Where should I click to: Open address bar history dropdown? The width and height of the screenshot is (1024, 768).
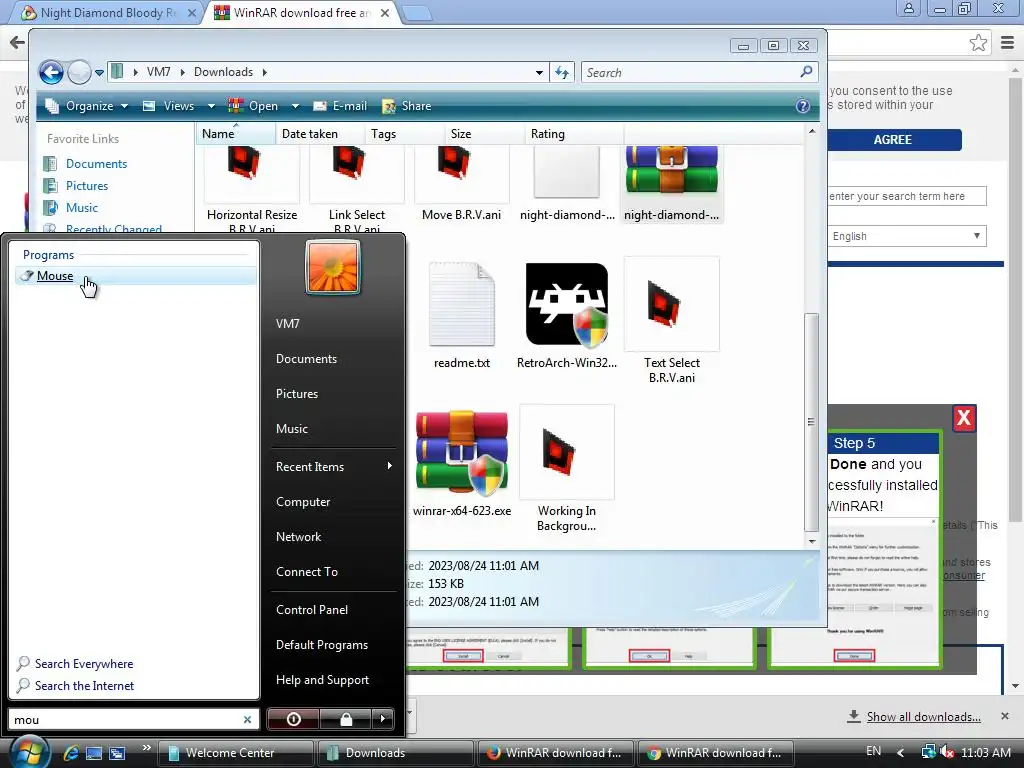(x=539, y=72)
